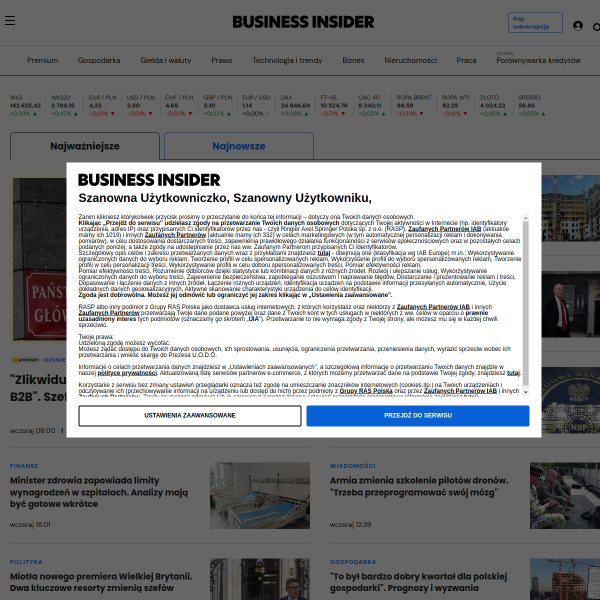Click the USD / PLN rate
The width and height of the screenshot is (600, 600).
(140, 105)
